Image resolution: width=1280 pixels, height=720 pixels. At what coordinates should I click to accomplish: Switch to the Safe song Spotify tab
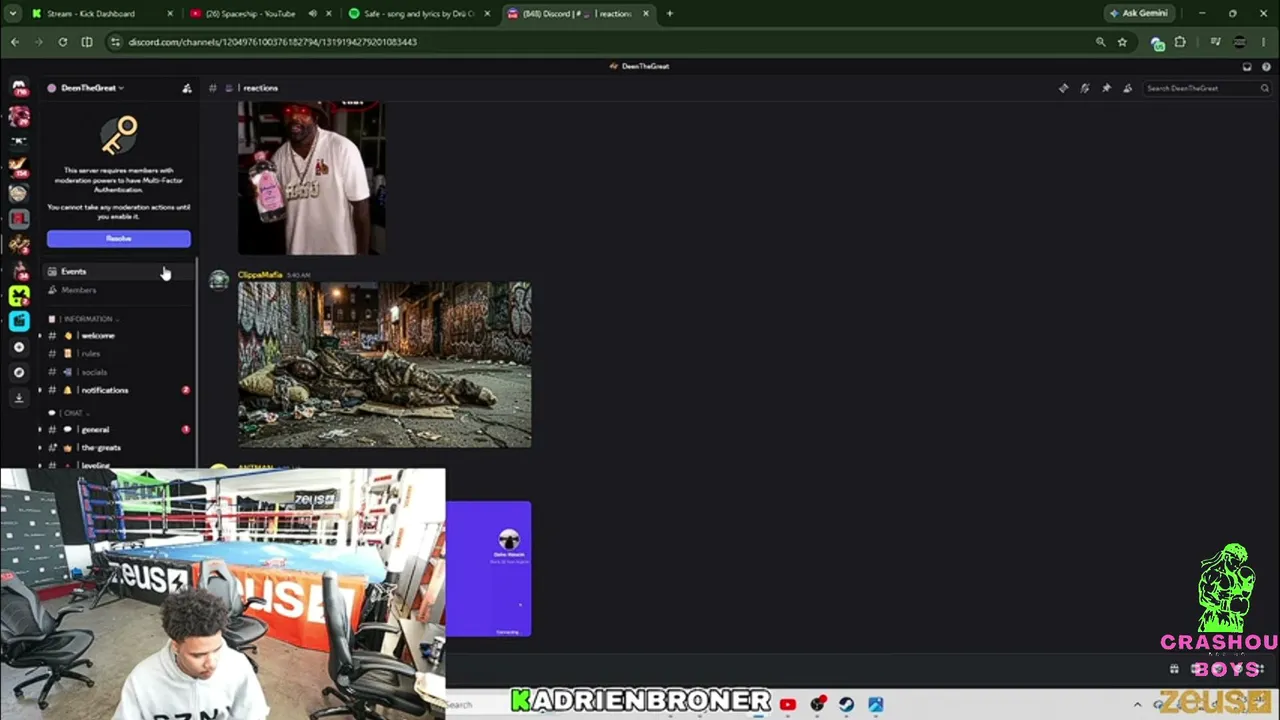point(420,14)
